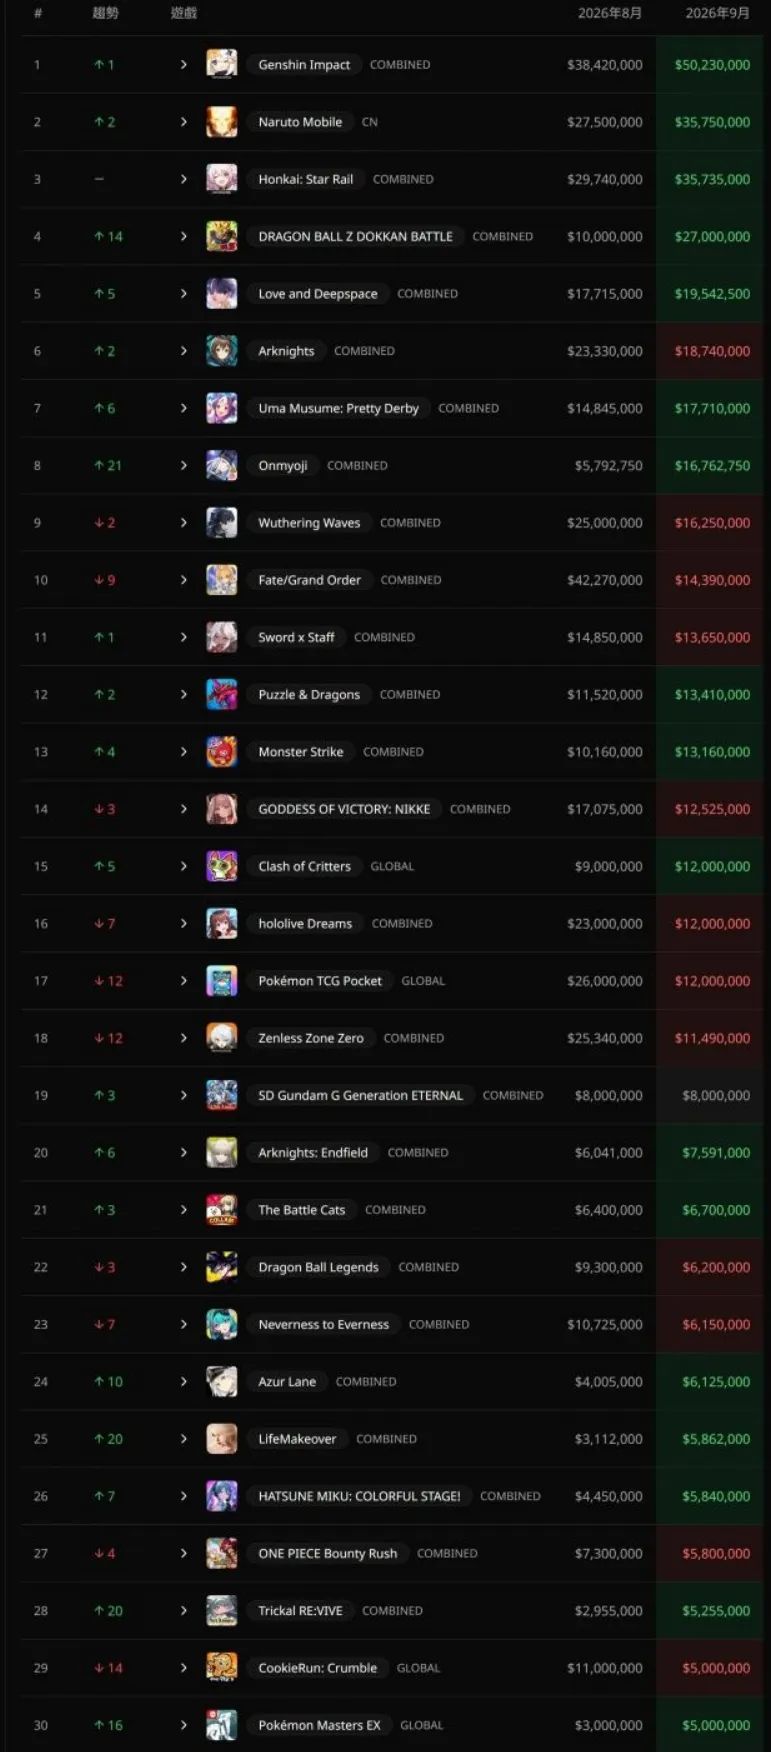This screenshot has width=771, height=1752.
Task: Open the CookieRun: Crumble icon
Action: [x=222, y=1668]
